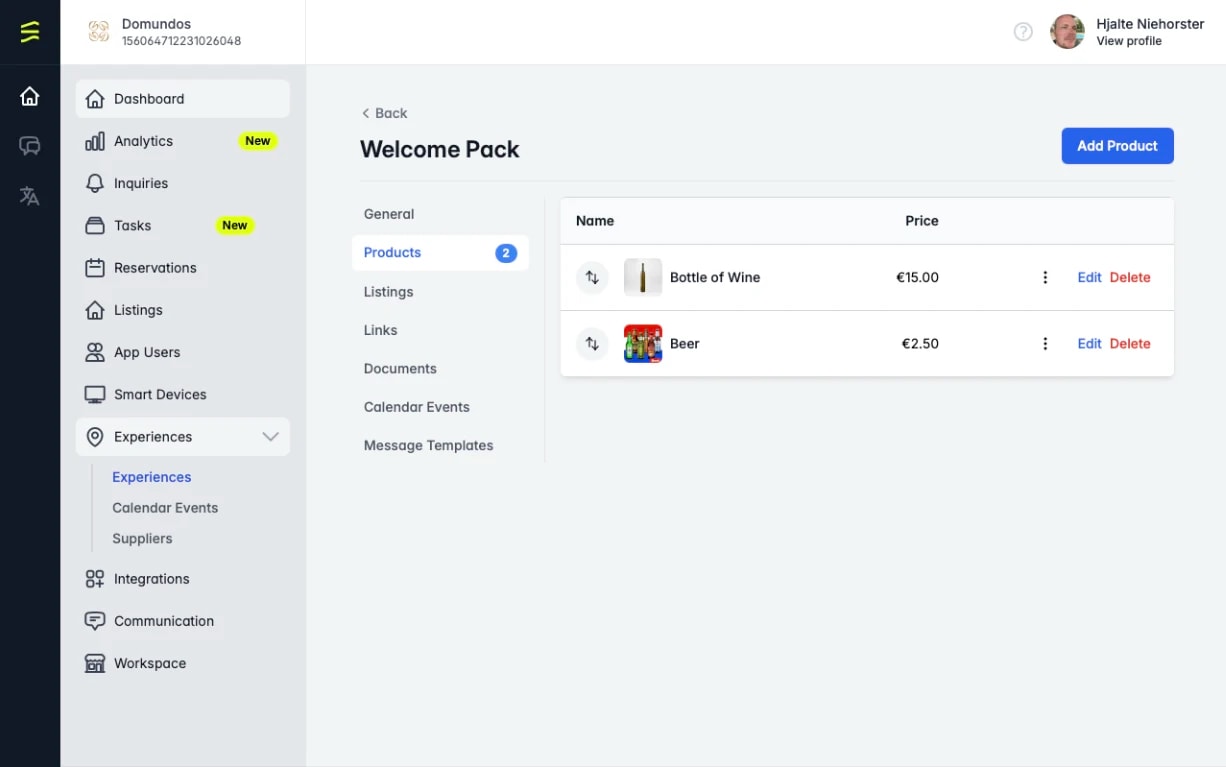This screenshot has width=1226, height=767.
Task: Click the Tasks tray icon
Action: pos(95,226)
